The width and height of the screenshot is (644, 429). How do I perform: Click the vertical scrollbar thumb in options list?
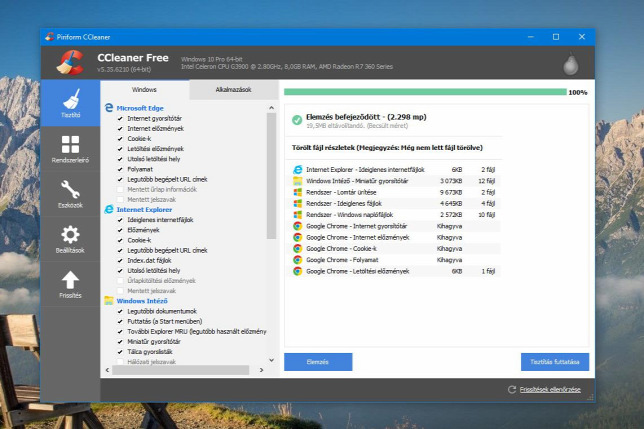[x=271, y=176]
